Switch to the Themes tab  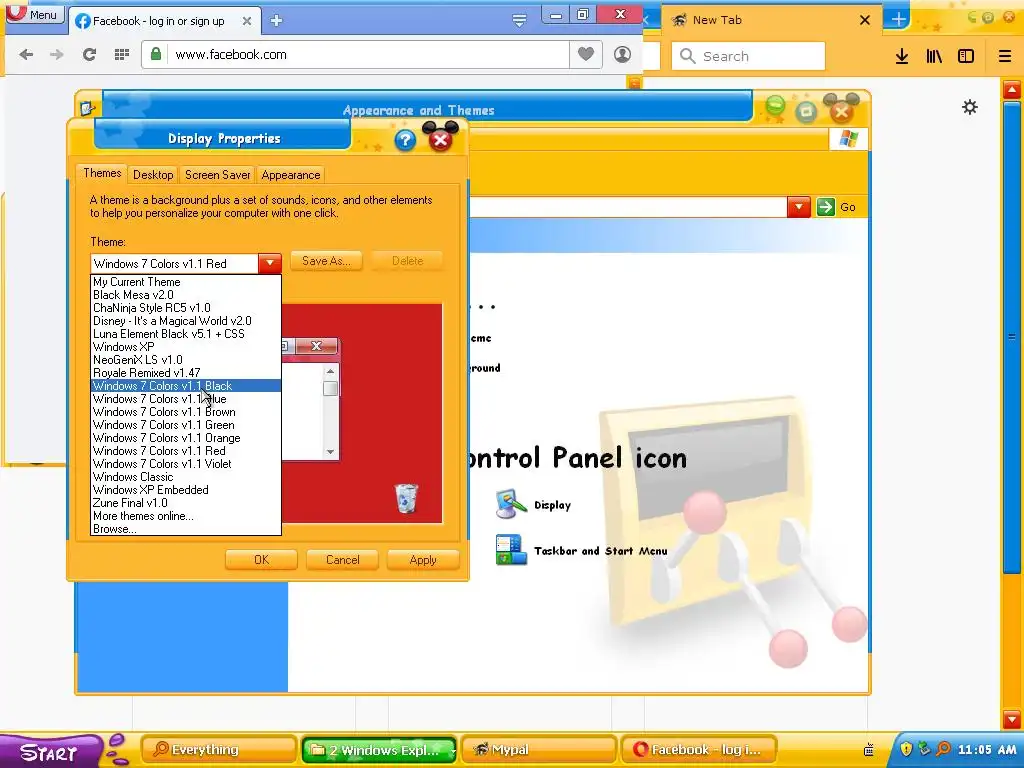click(102, 173)
